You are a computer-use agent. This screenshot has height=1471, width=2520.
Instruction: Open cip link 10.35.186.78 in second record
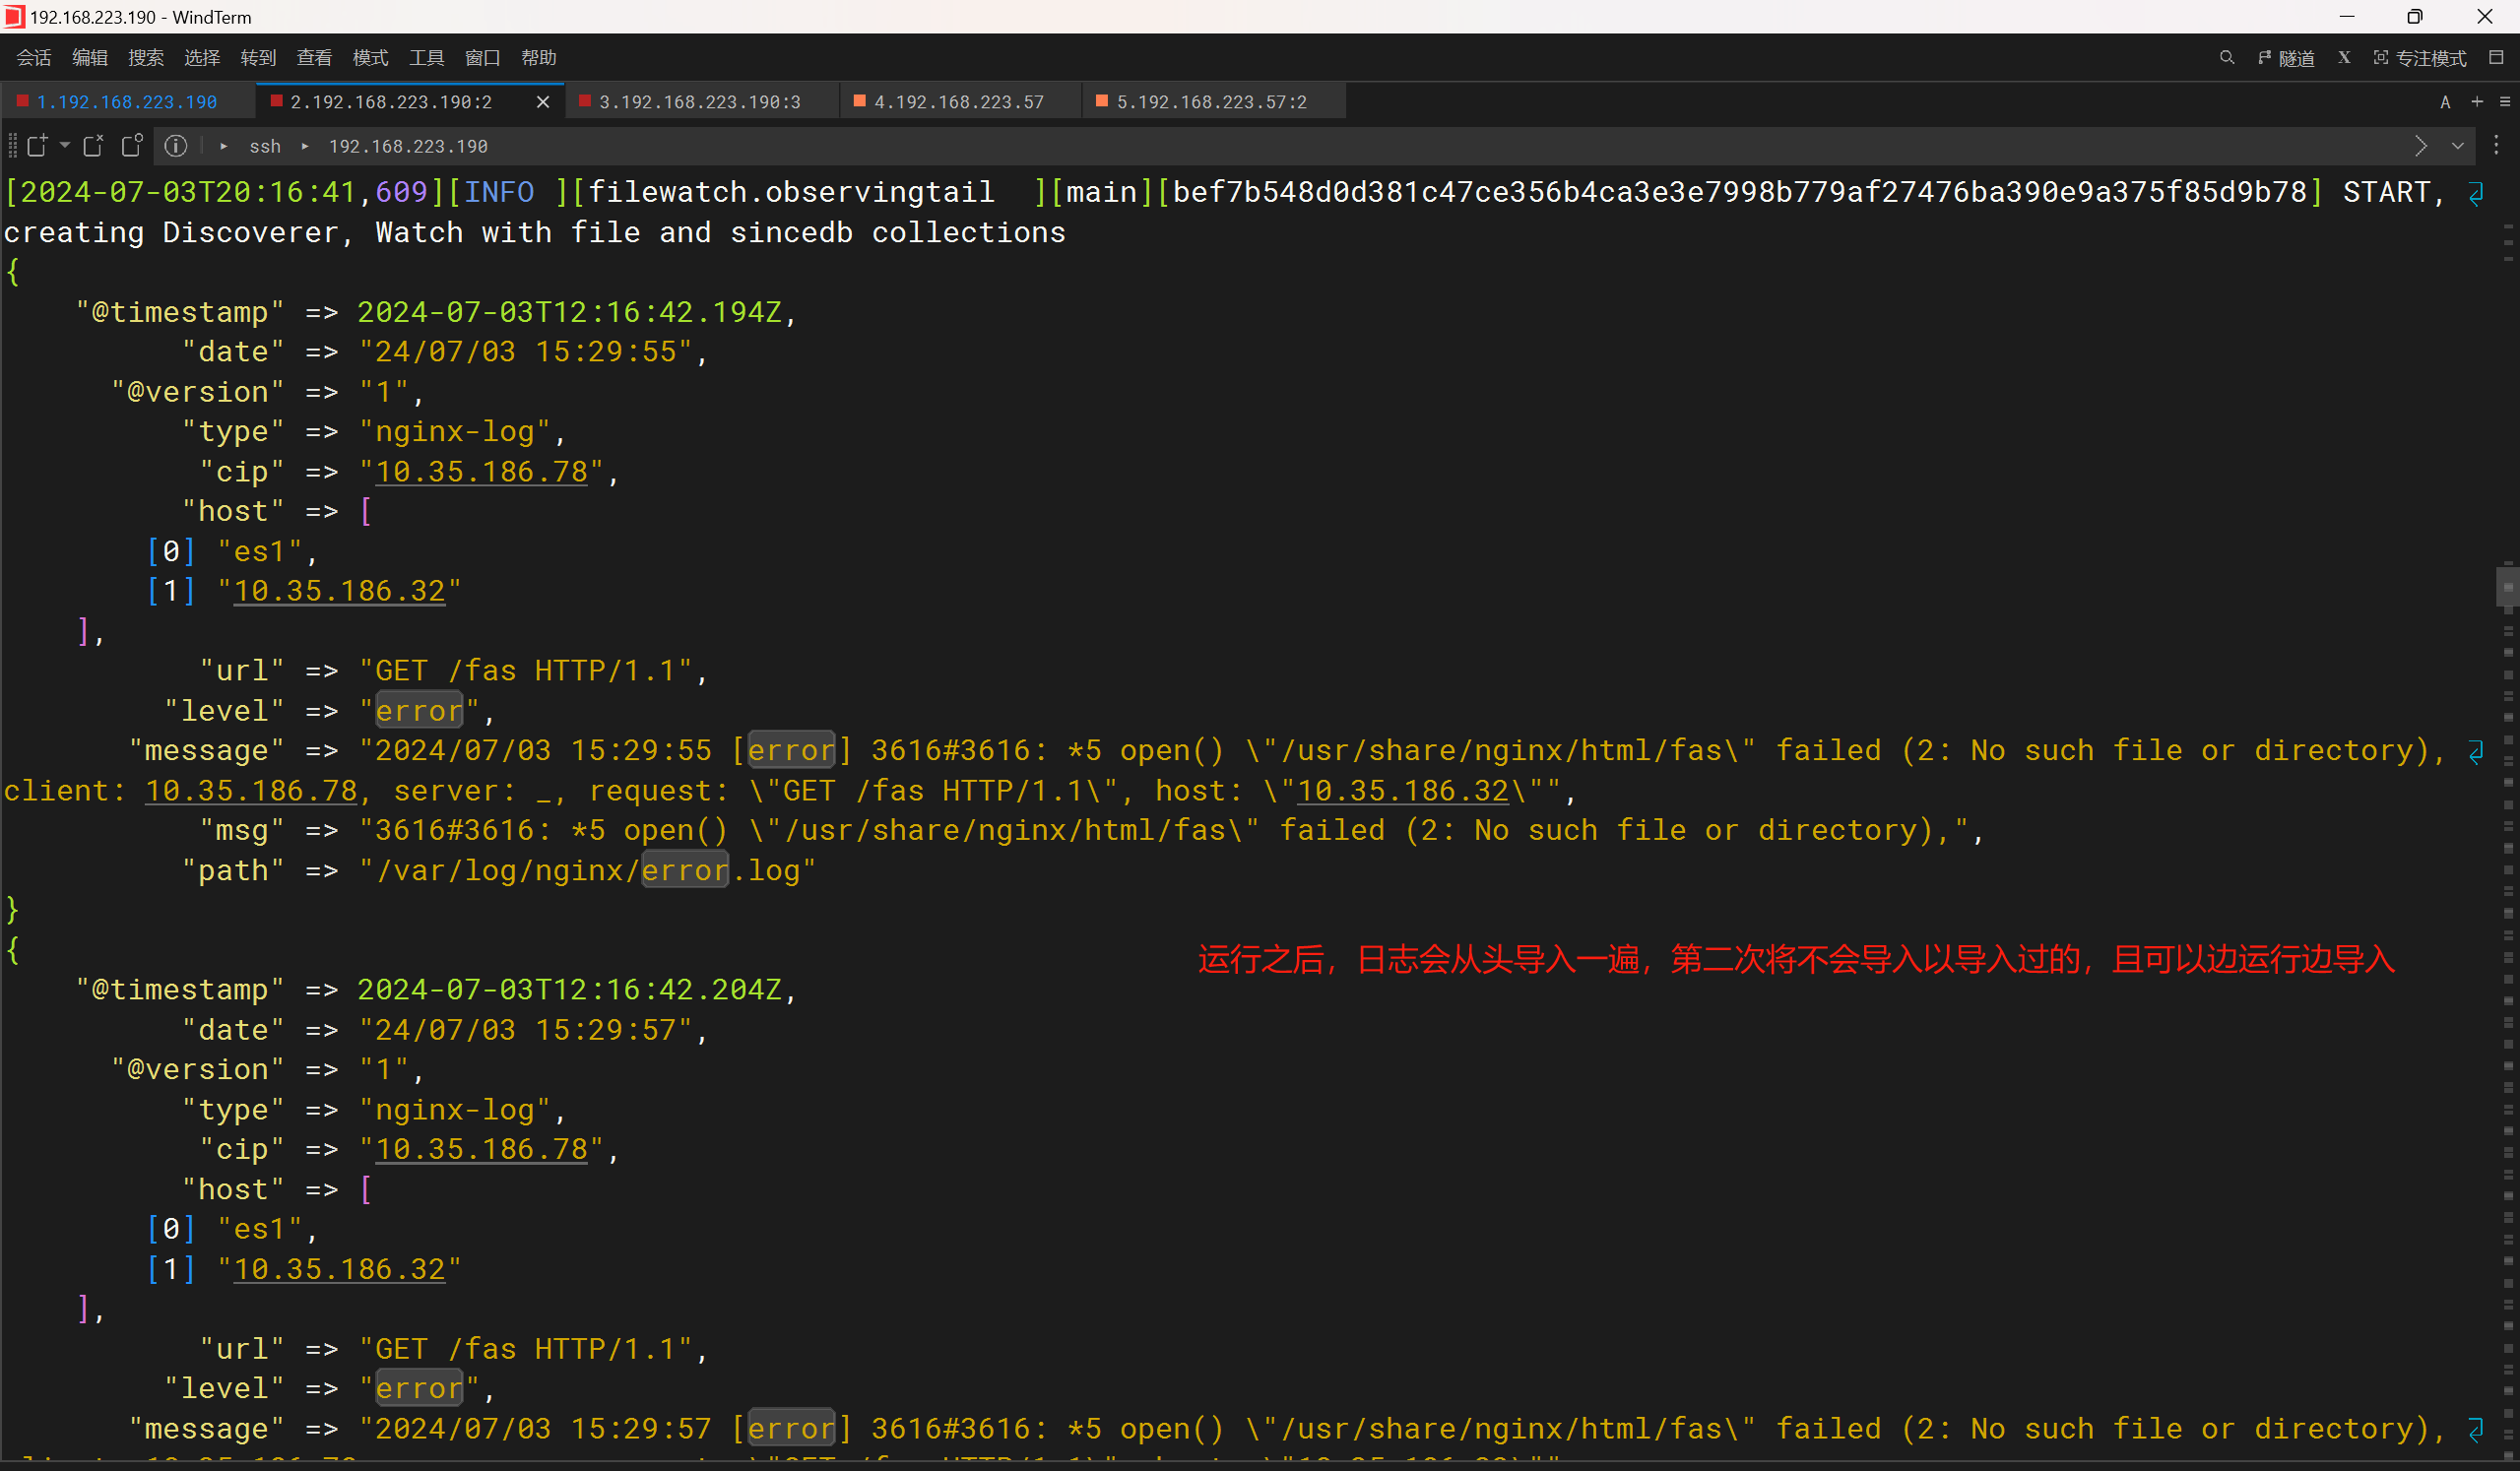482,1149
